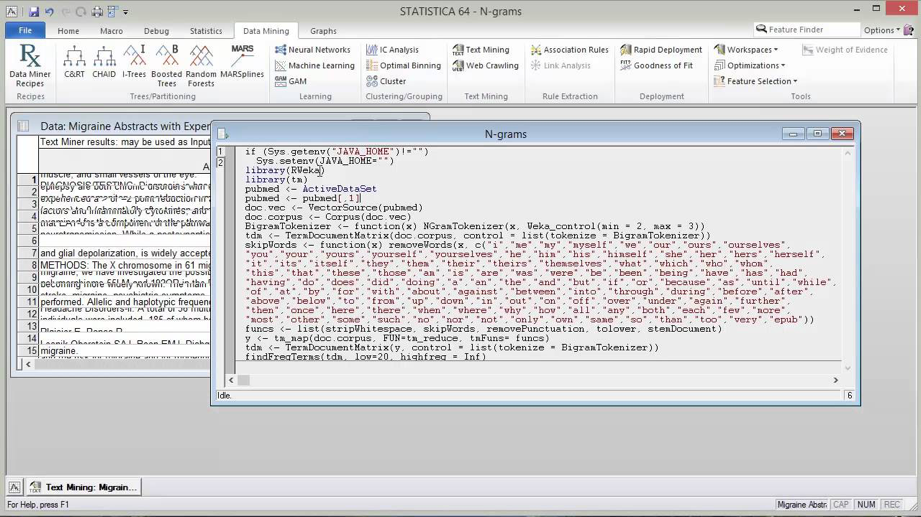The width and height of the screenshot is (921, 517).
Task: Click Weight of Evidence button
Action: [845, 50]
